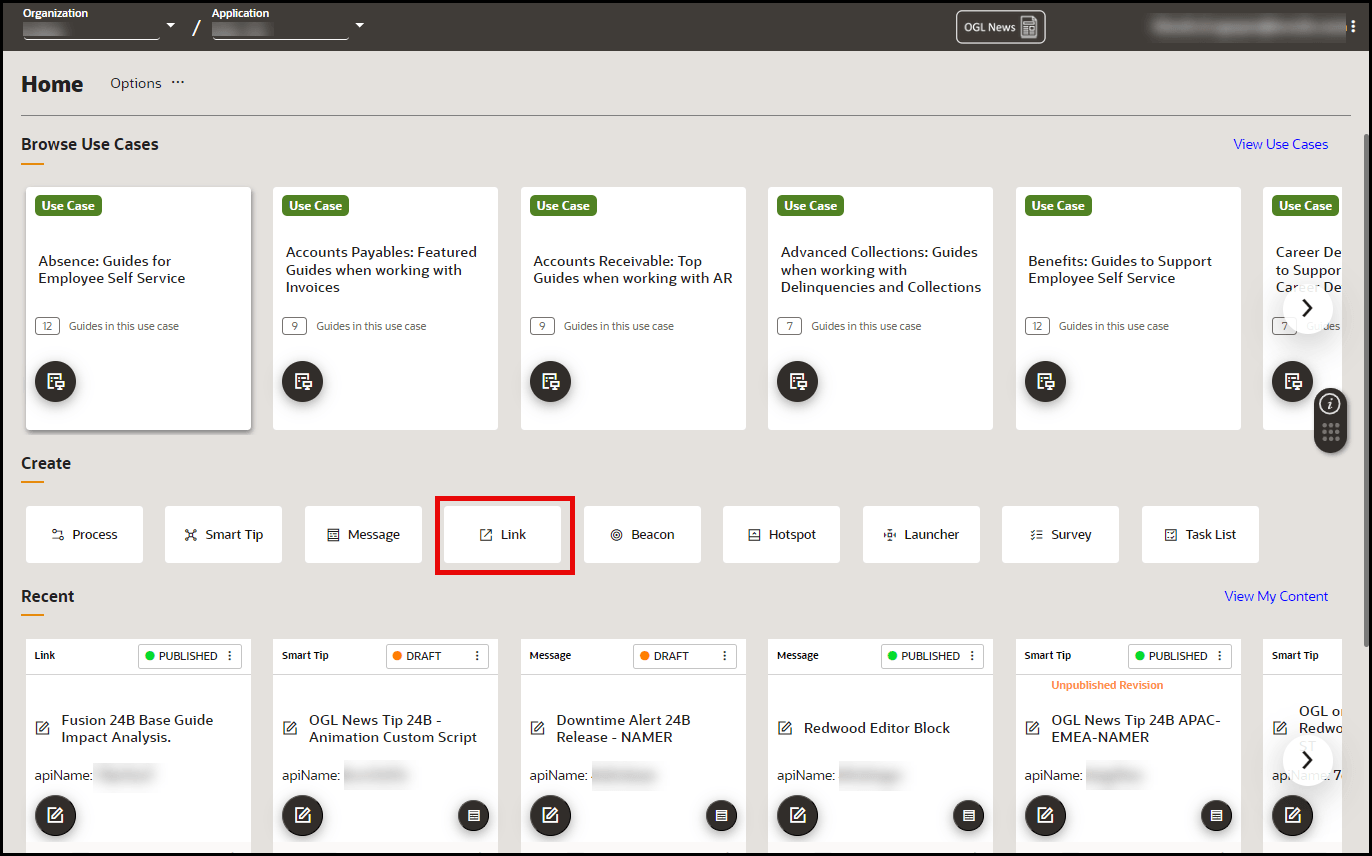Click the pencil icon beside Downtime Alert 24B title
This screenshot has height=856, width=1372.
(x=538, y=728)
